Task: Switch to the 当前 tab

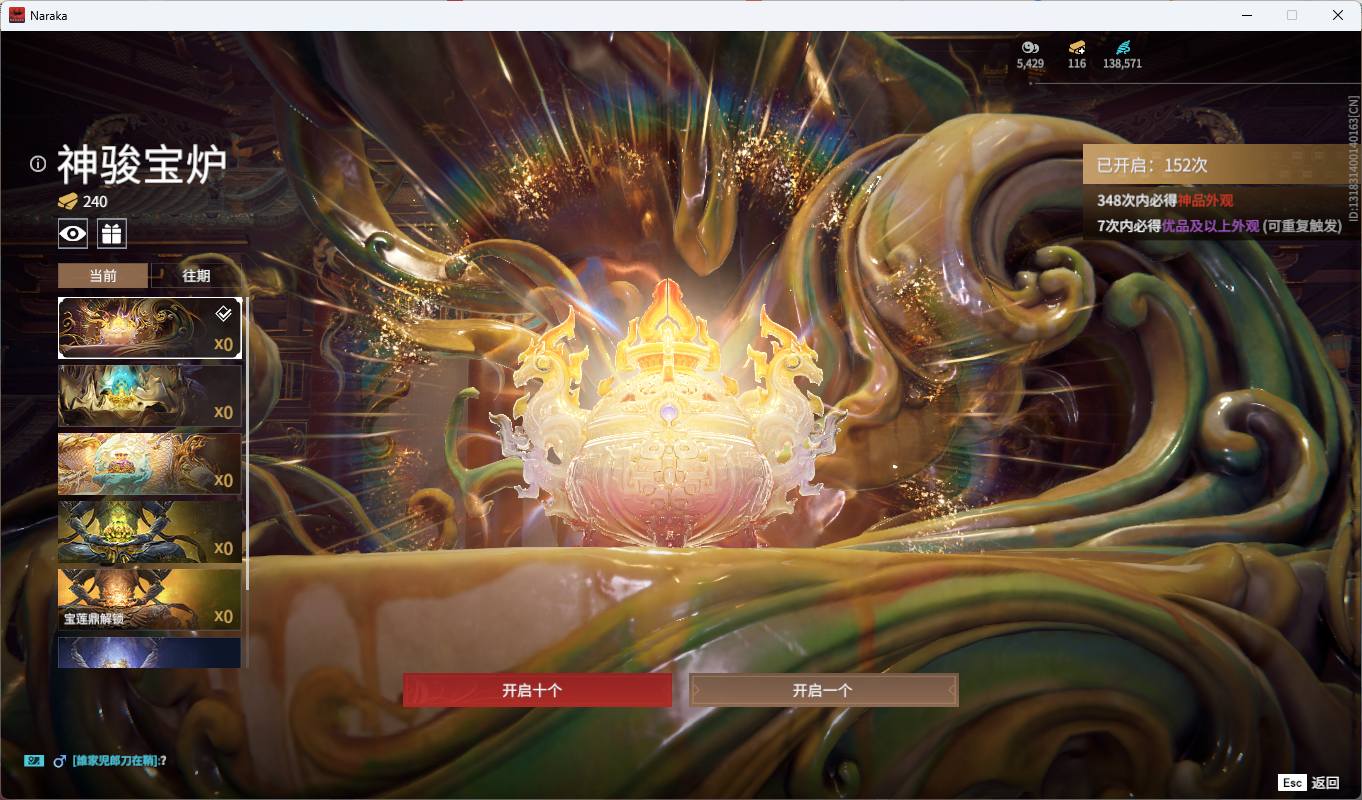Action: click(103, 276)
